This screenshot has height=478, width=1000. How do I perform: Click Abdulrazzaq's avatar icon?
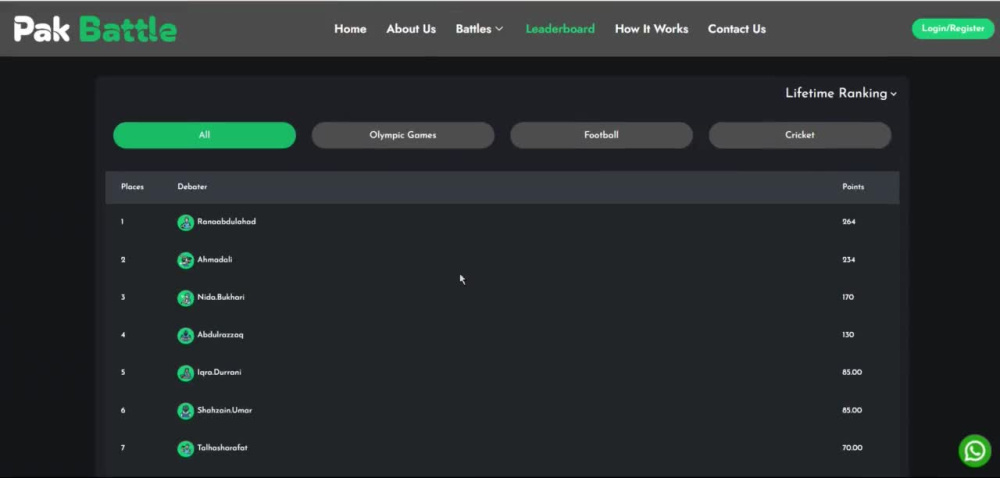tap(186, 335)
